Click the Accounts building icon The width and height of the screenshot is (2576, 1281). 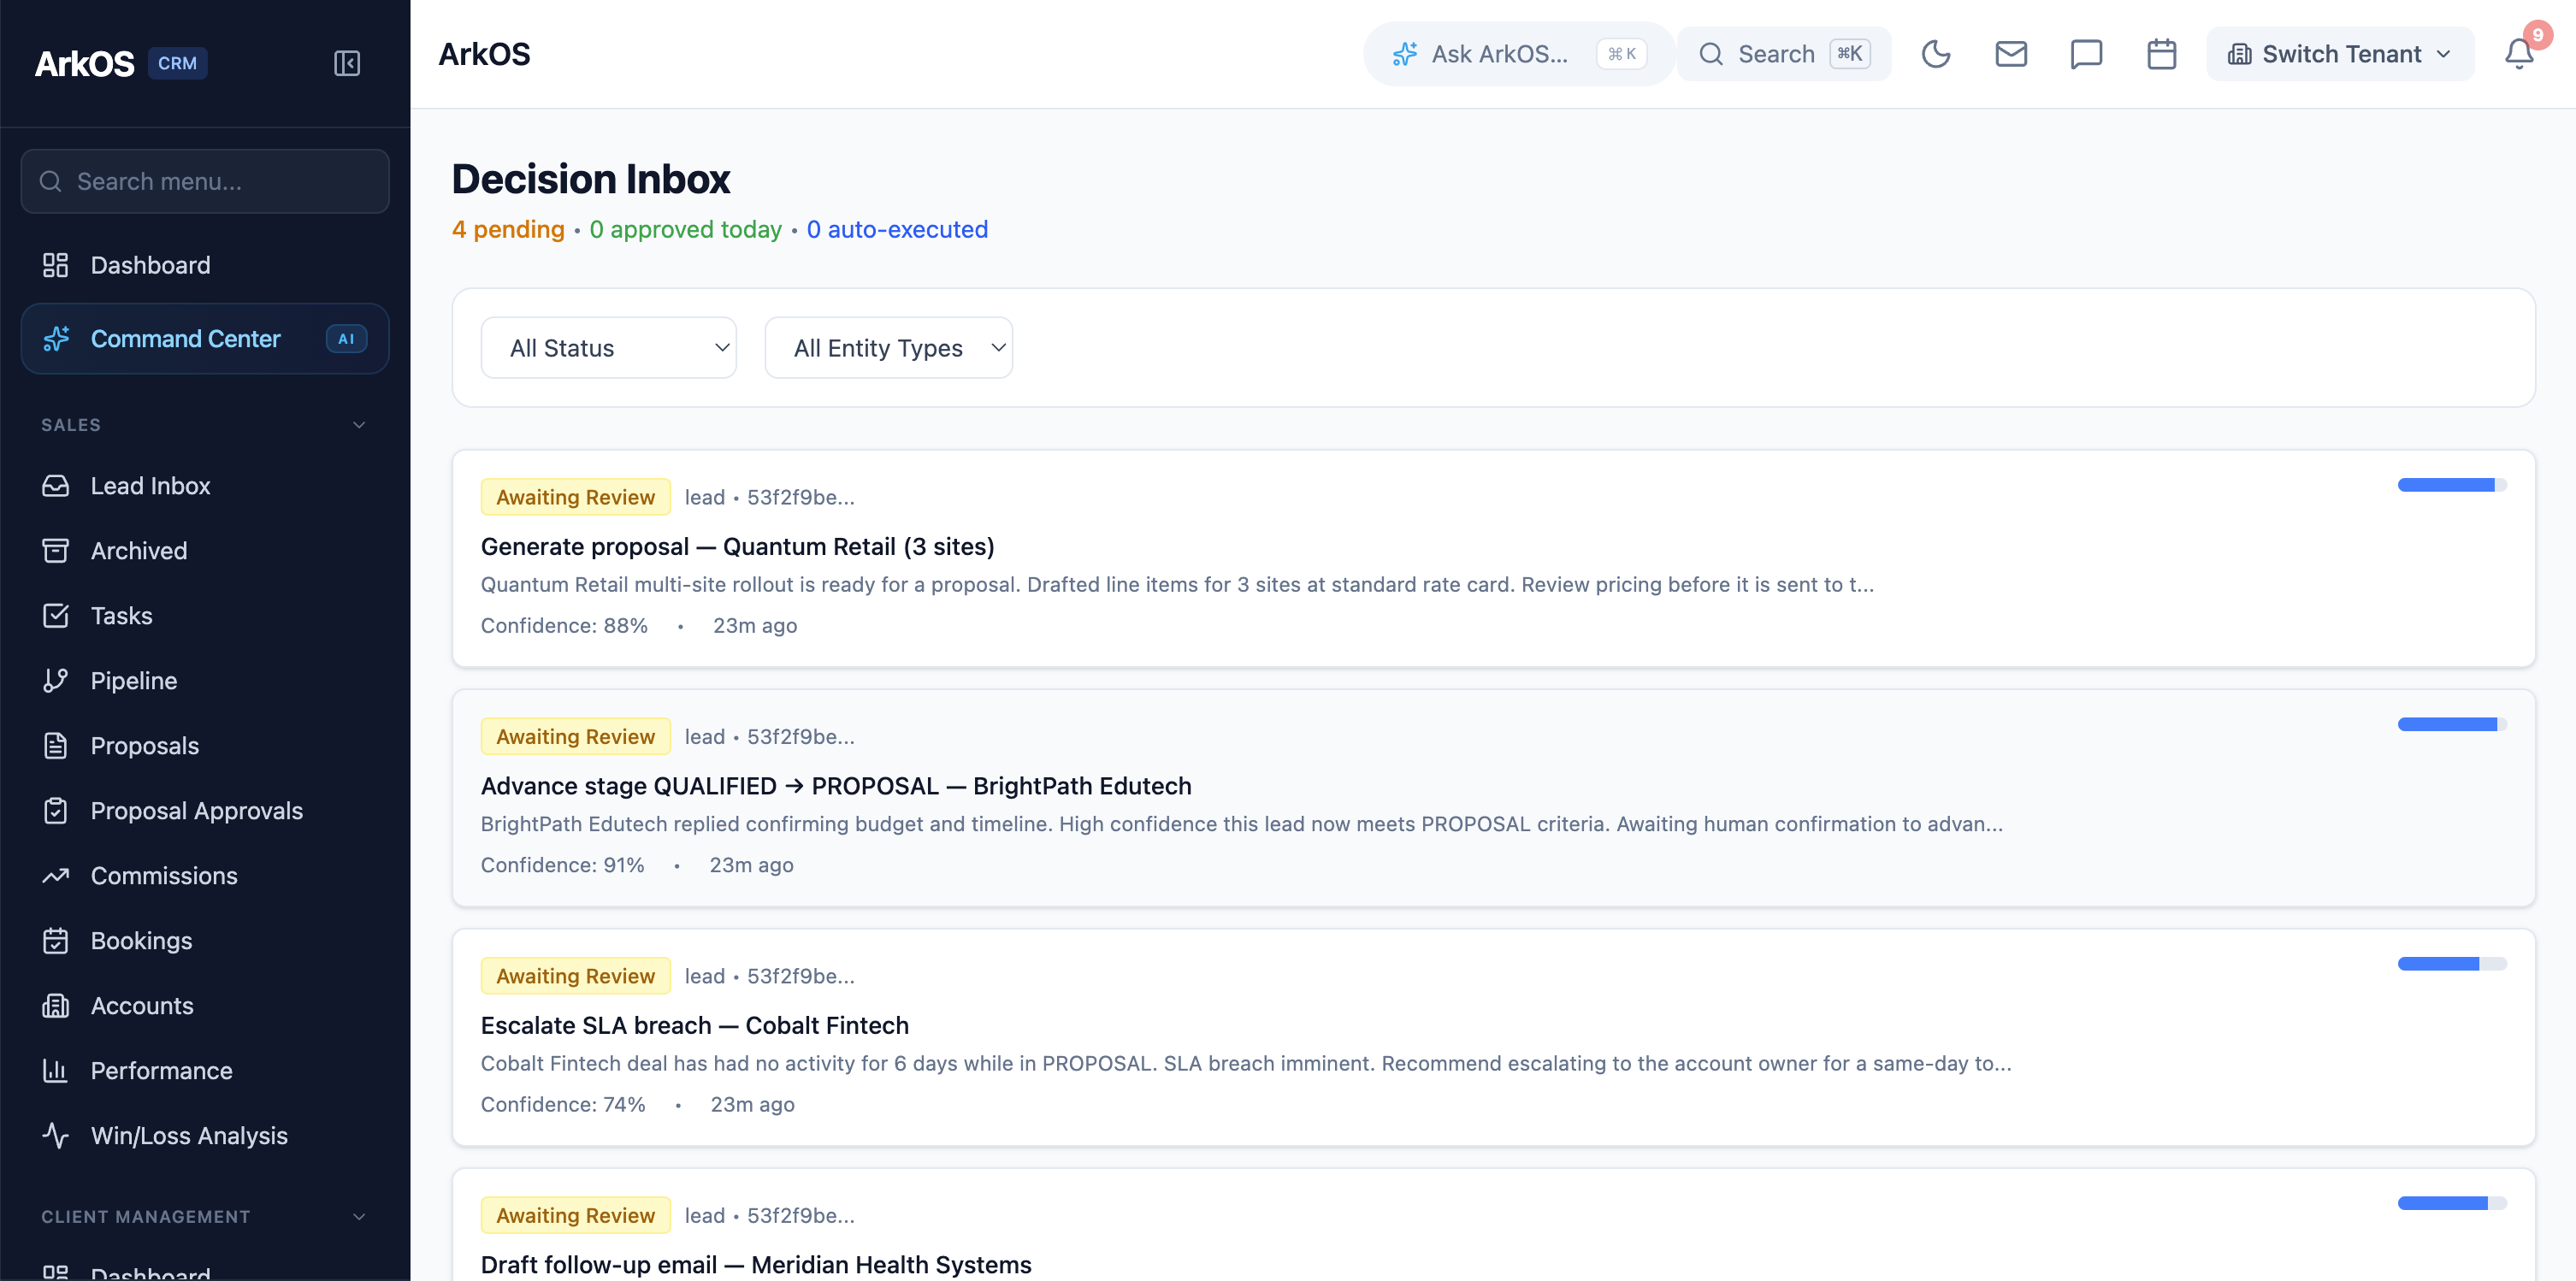[55, 1006]
